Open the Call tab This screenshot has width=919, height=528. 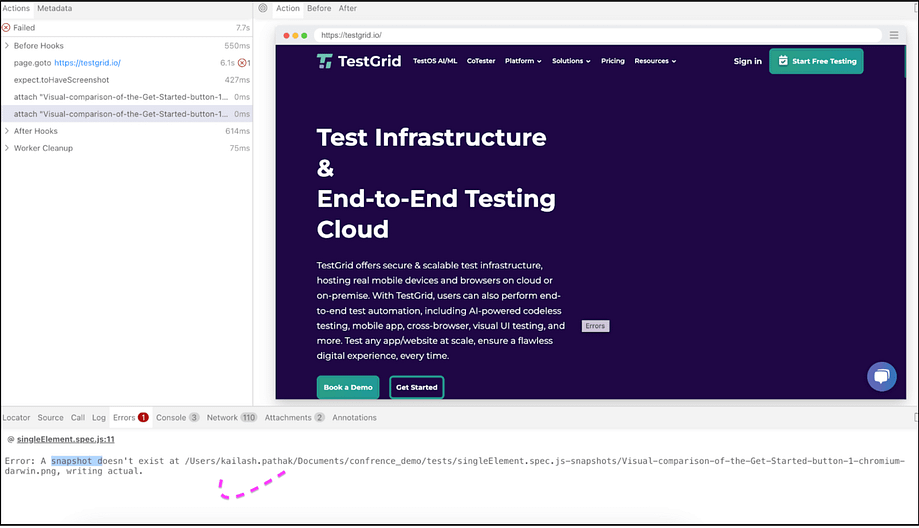coord(78,418)
